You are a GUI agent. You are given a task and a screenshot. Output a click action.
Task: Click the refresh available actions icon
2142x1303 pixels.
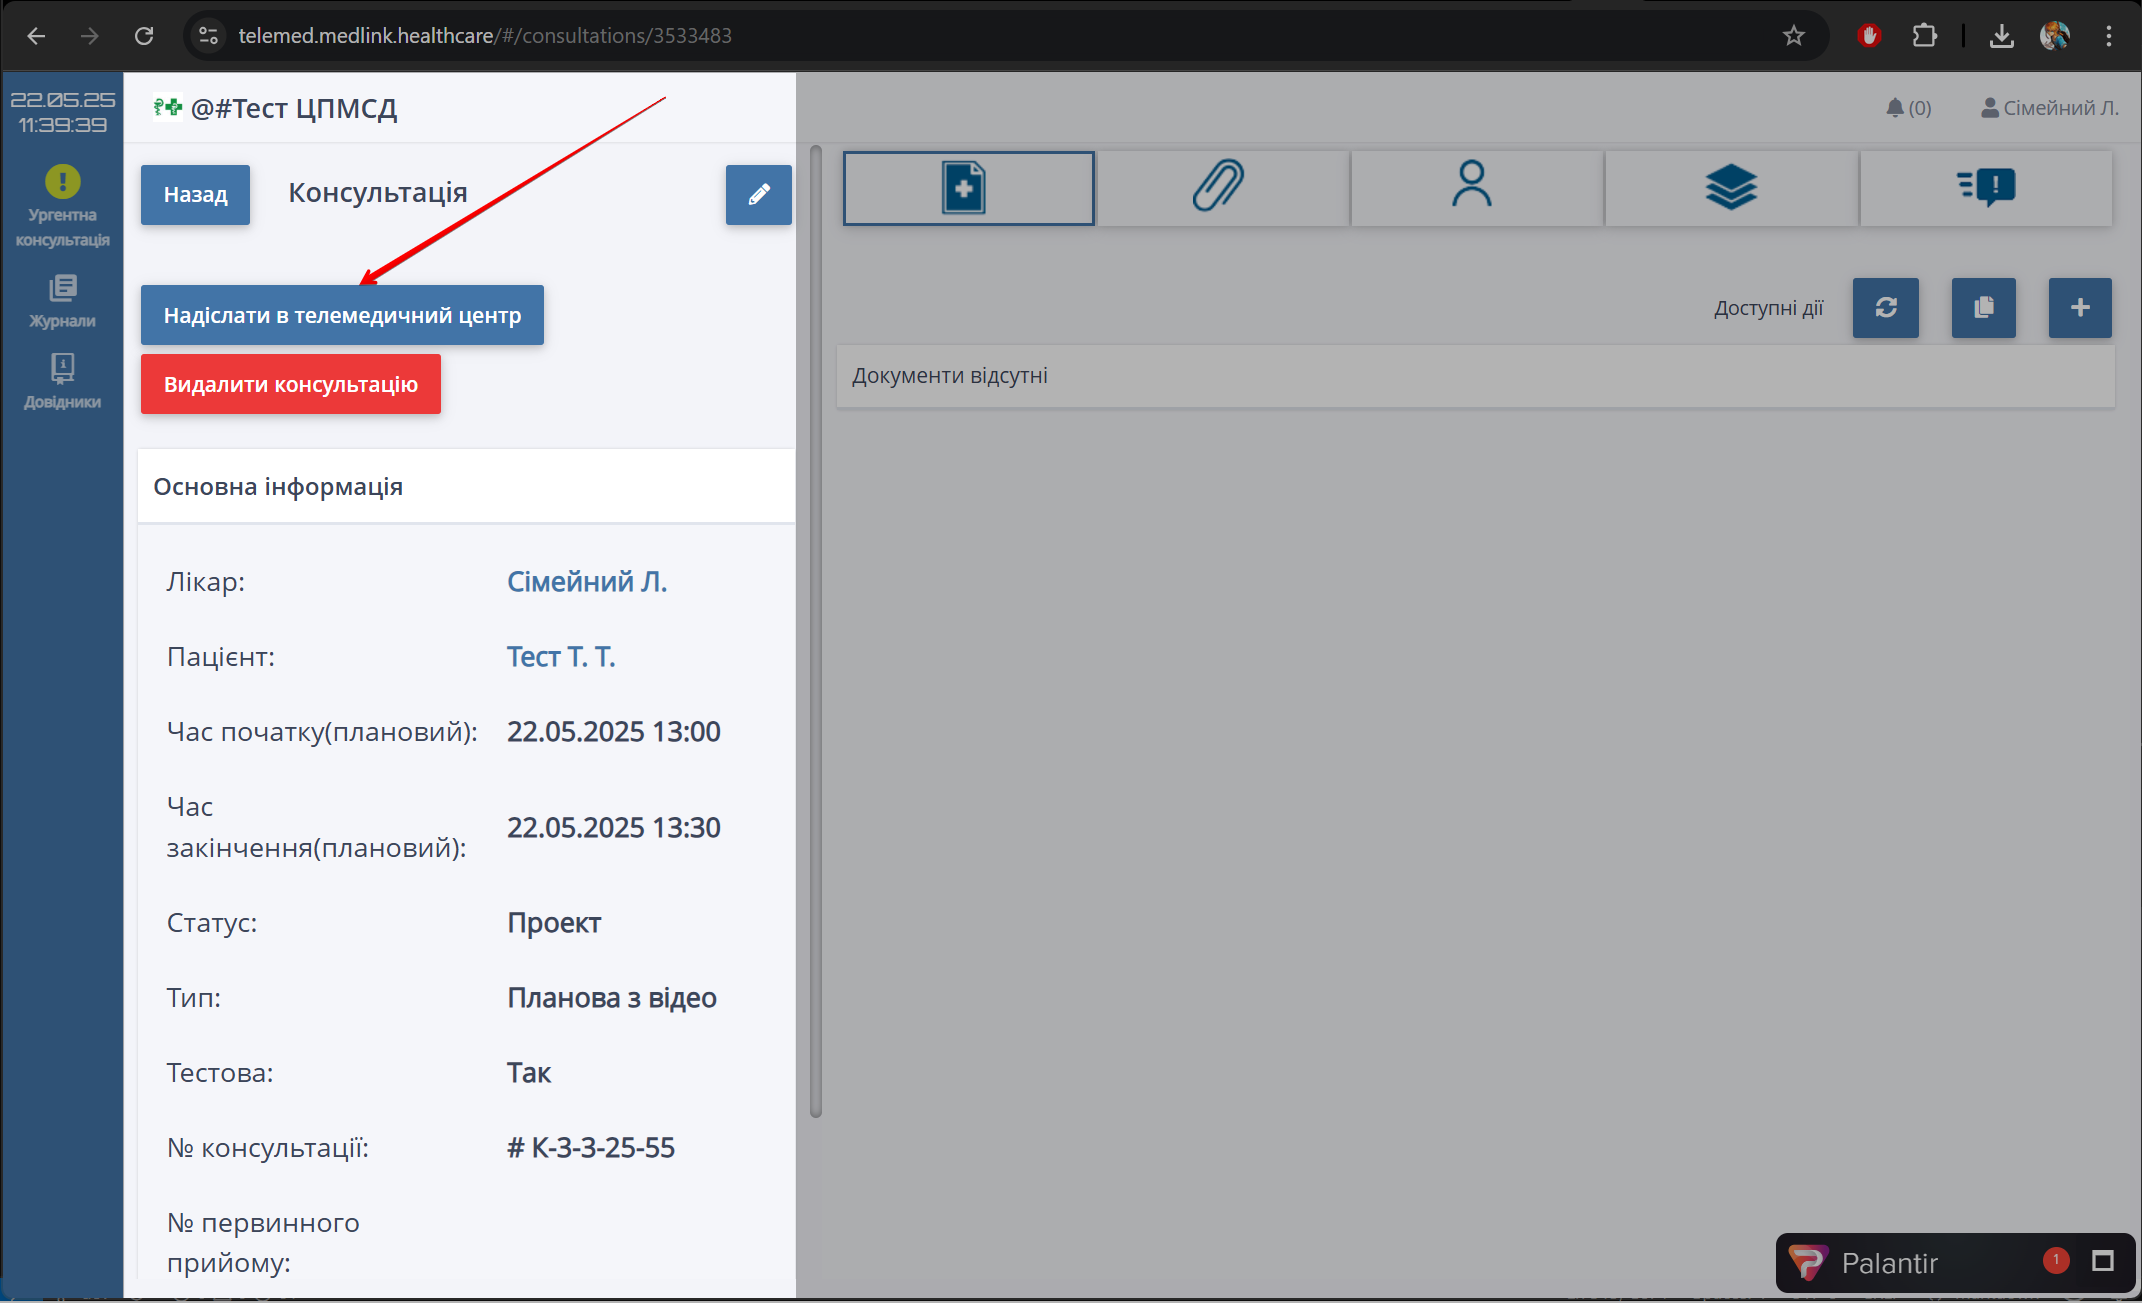pyautogui.click(x=1885, y=308)
